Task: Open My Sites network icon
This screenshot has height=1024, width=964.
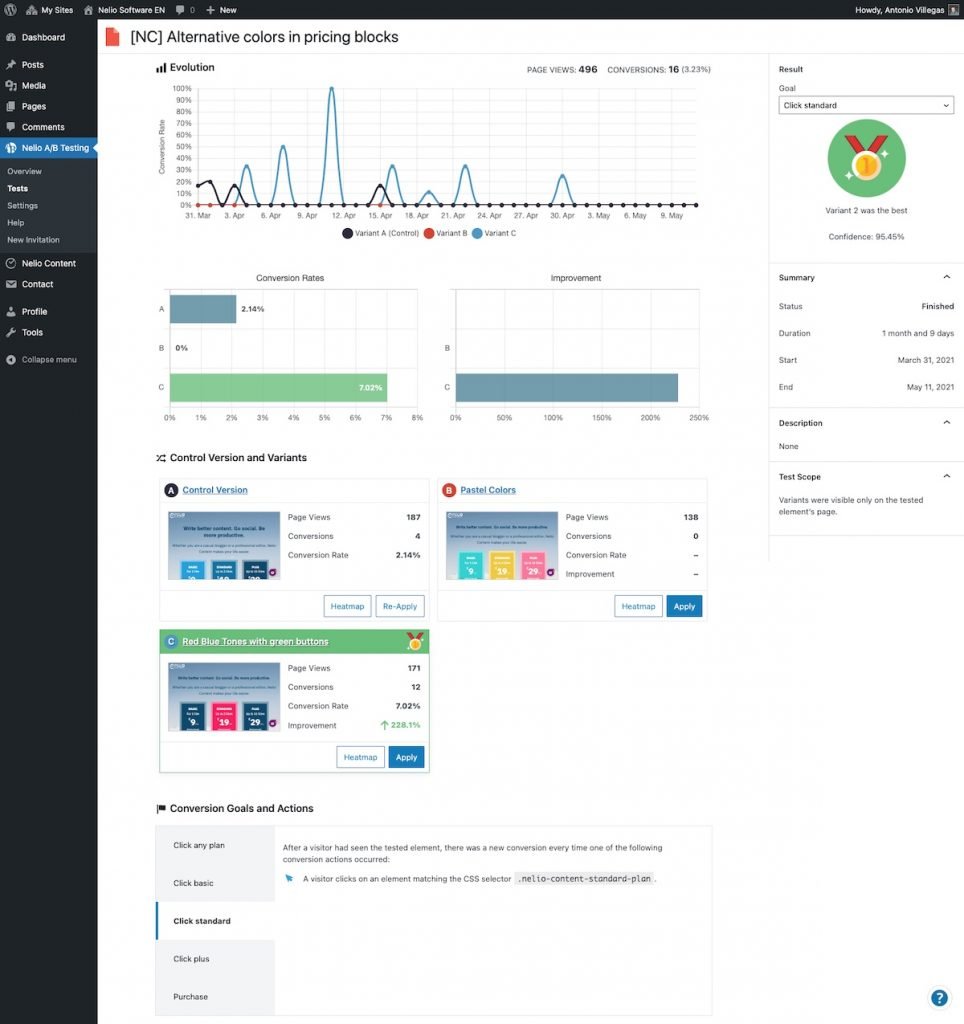Action: click(31, 10)
